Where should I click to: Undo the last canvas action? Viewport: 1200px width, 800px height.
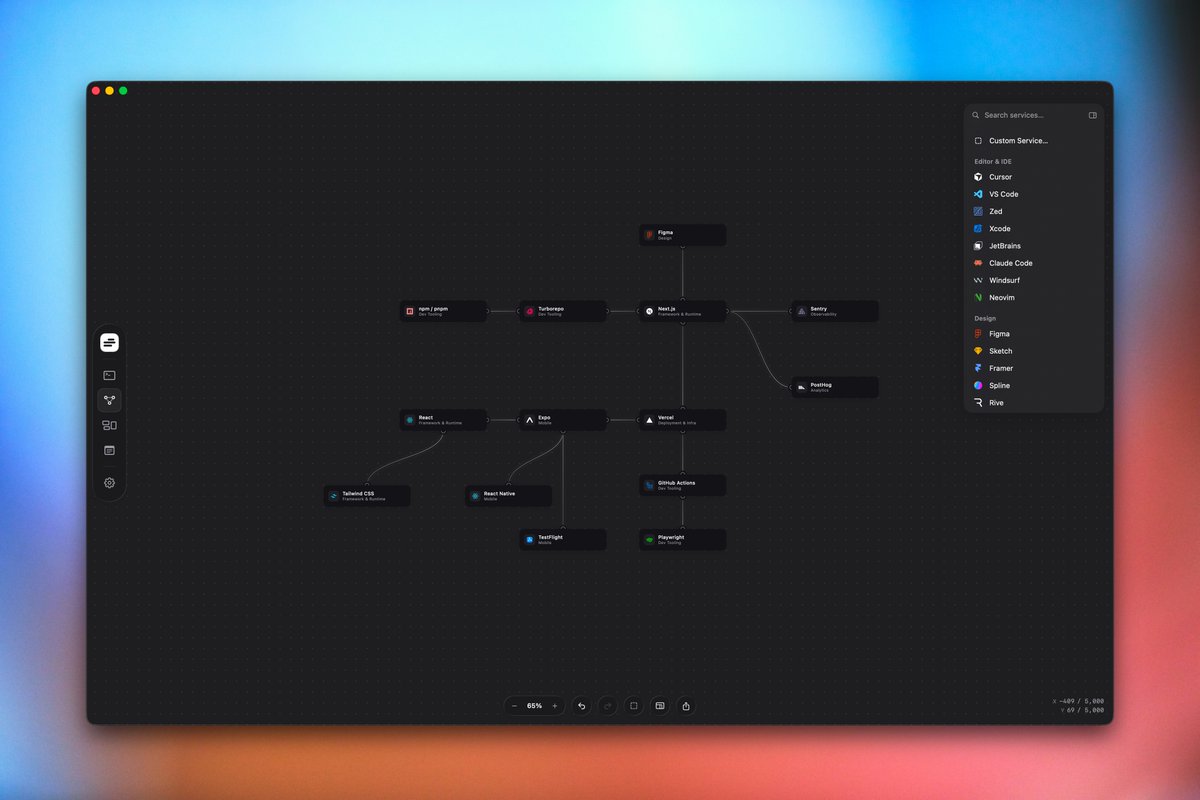pos(582,706)
